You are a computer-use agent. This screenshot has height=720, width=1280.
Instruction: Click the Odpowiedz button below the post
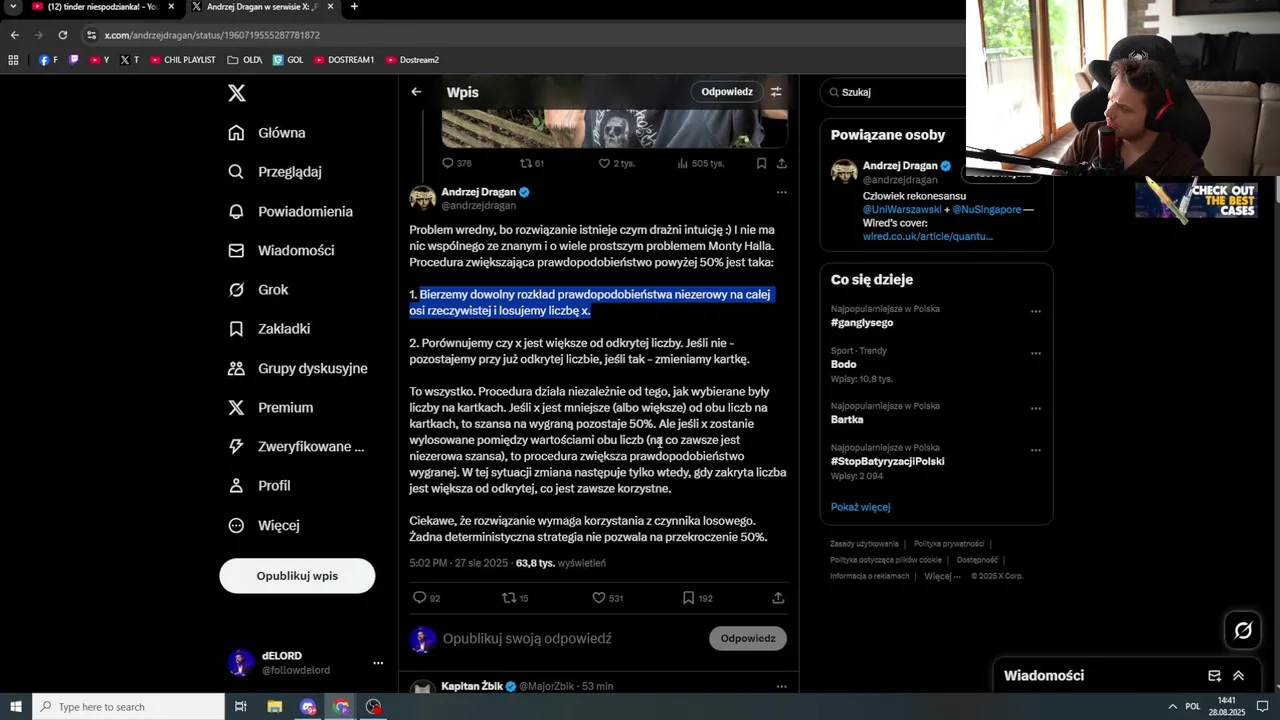748,638
